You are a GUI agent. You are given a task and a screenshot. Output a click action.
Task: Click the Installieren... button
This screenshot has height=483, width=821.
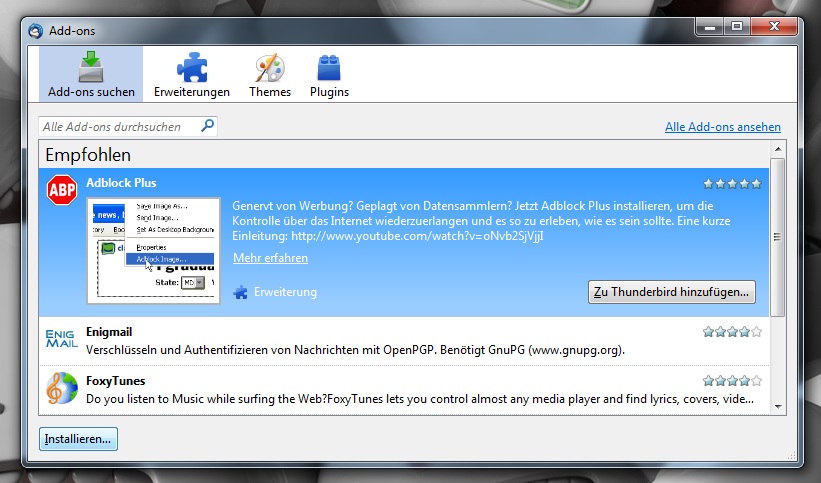click(78, 438)
